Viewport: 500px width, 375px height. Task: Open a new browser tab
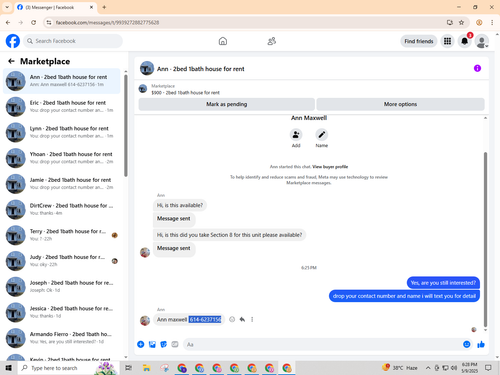coord(104,7)
